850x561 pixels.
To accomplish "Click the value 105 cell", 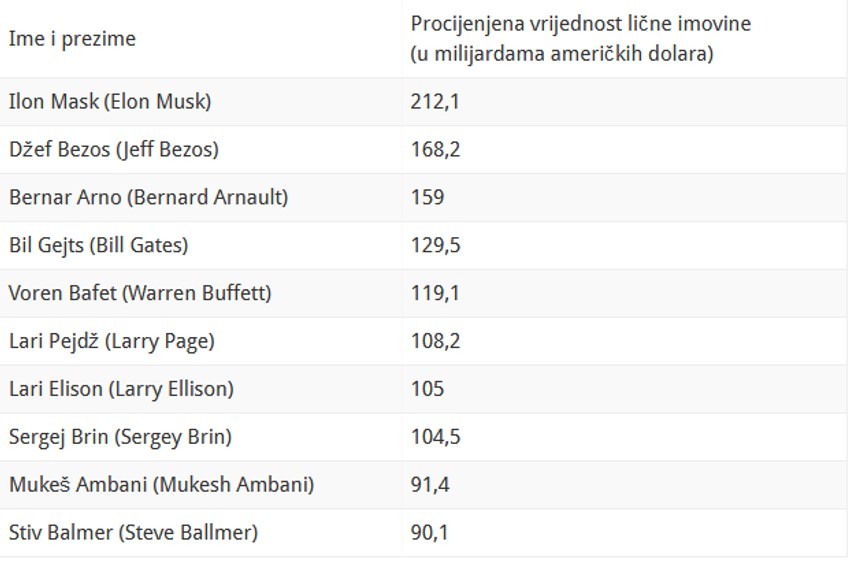I will tap(427, 389).
